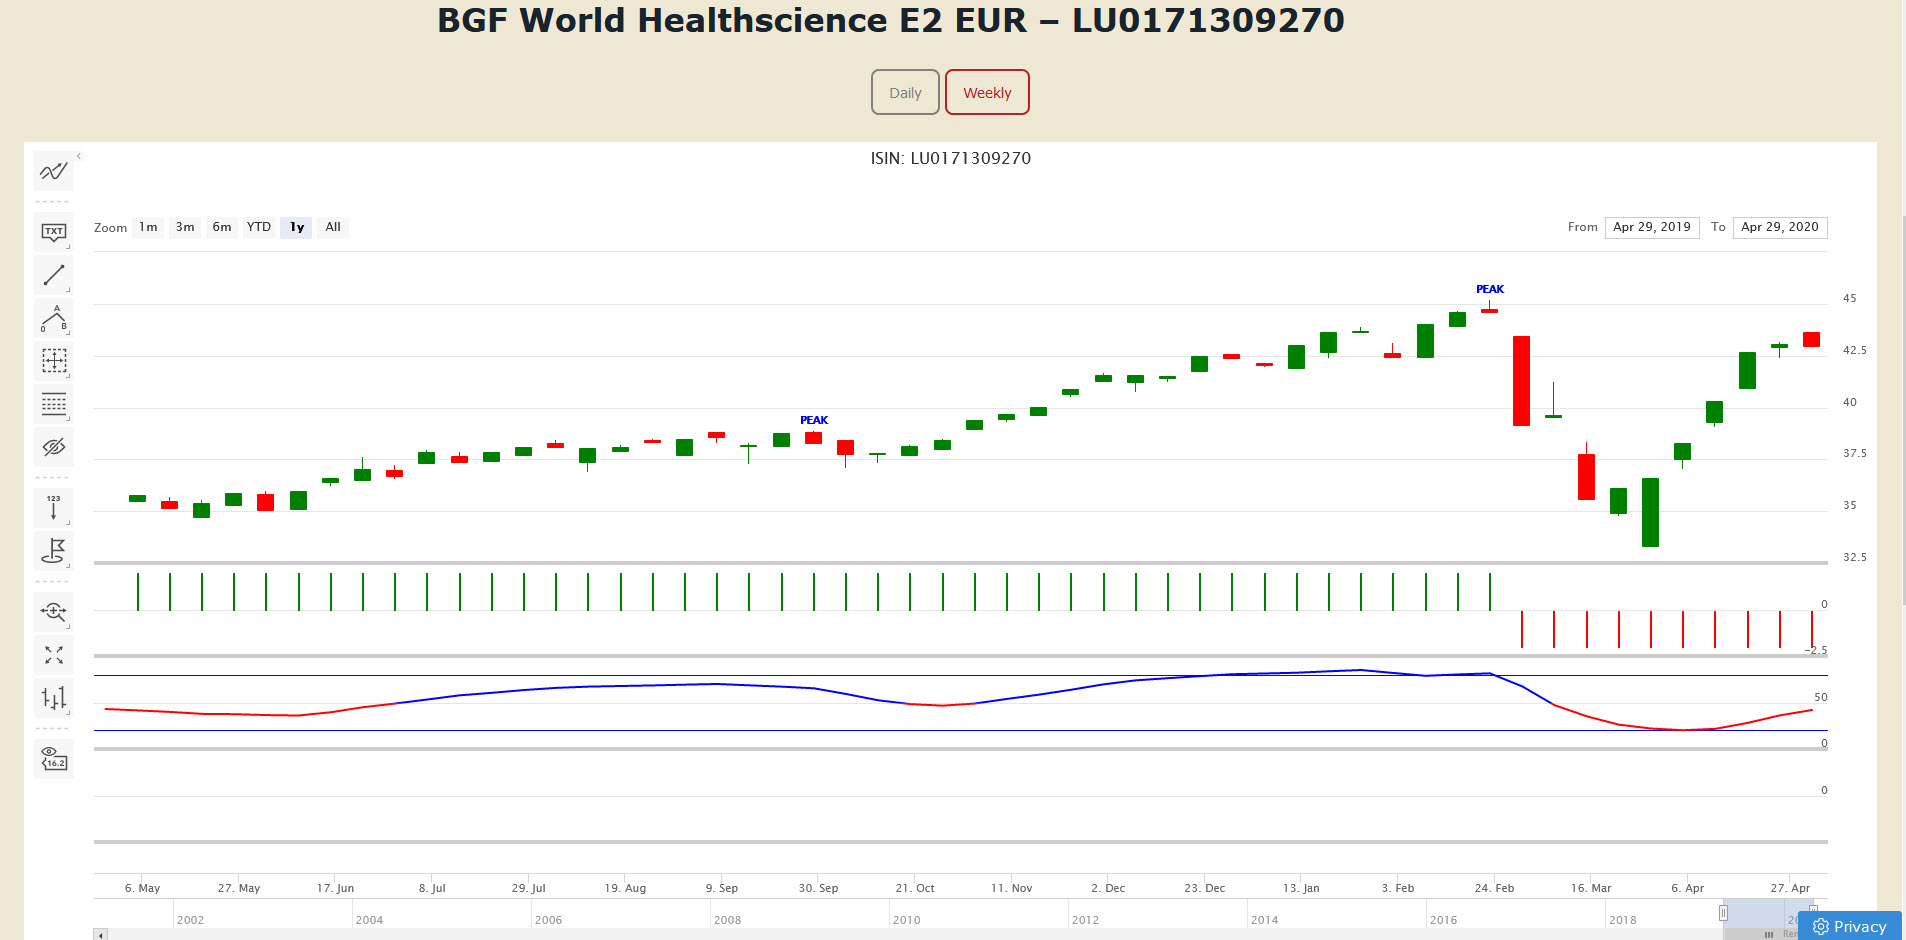The height and width of the screenshot is (940, 1906).
Task: Collapse the left toolbar with the small chevron
Action: [79, 156]
